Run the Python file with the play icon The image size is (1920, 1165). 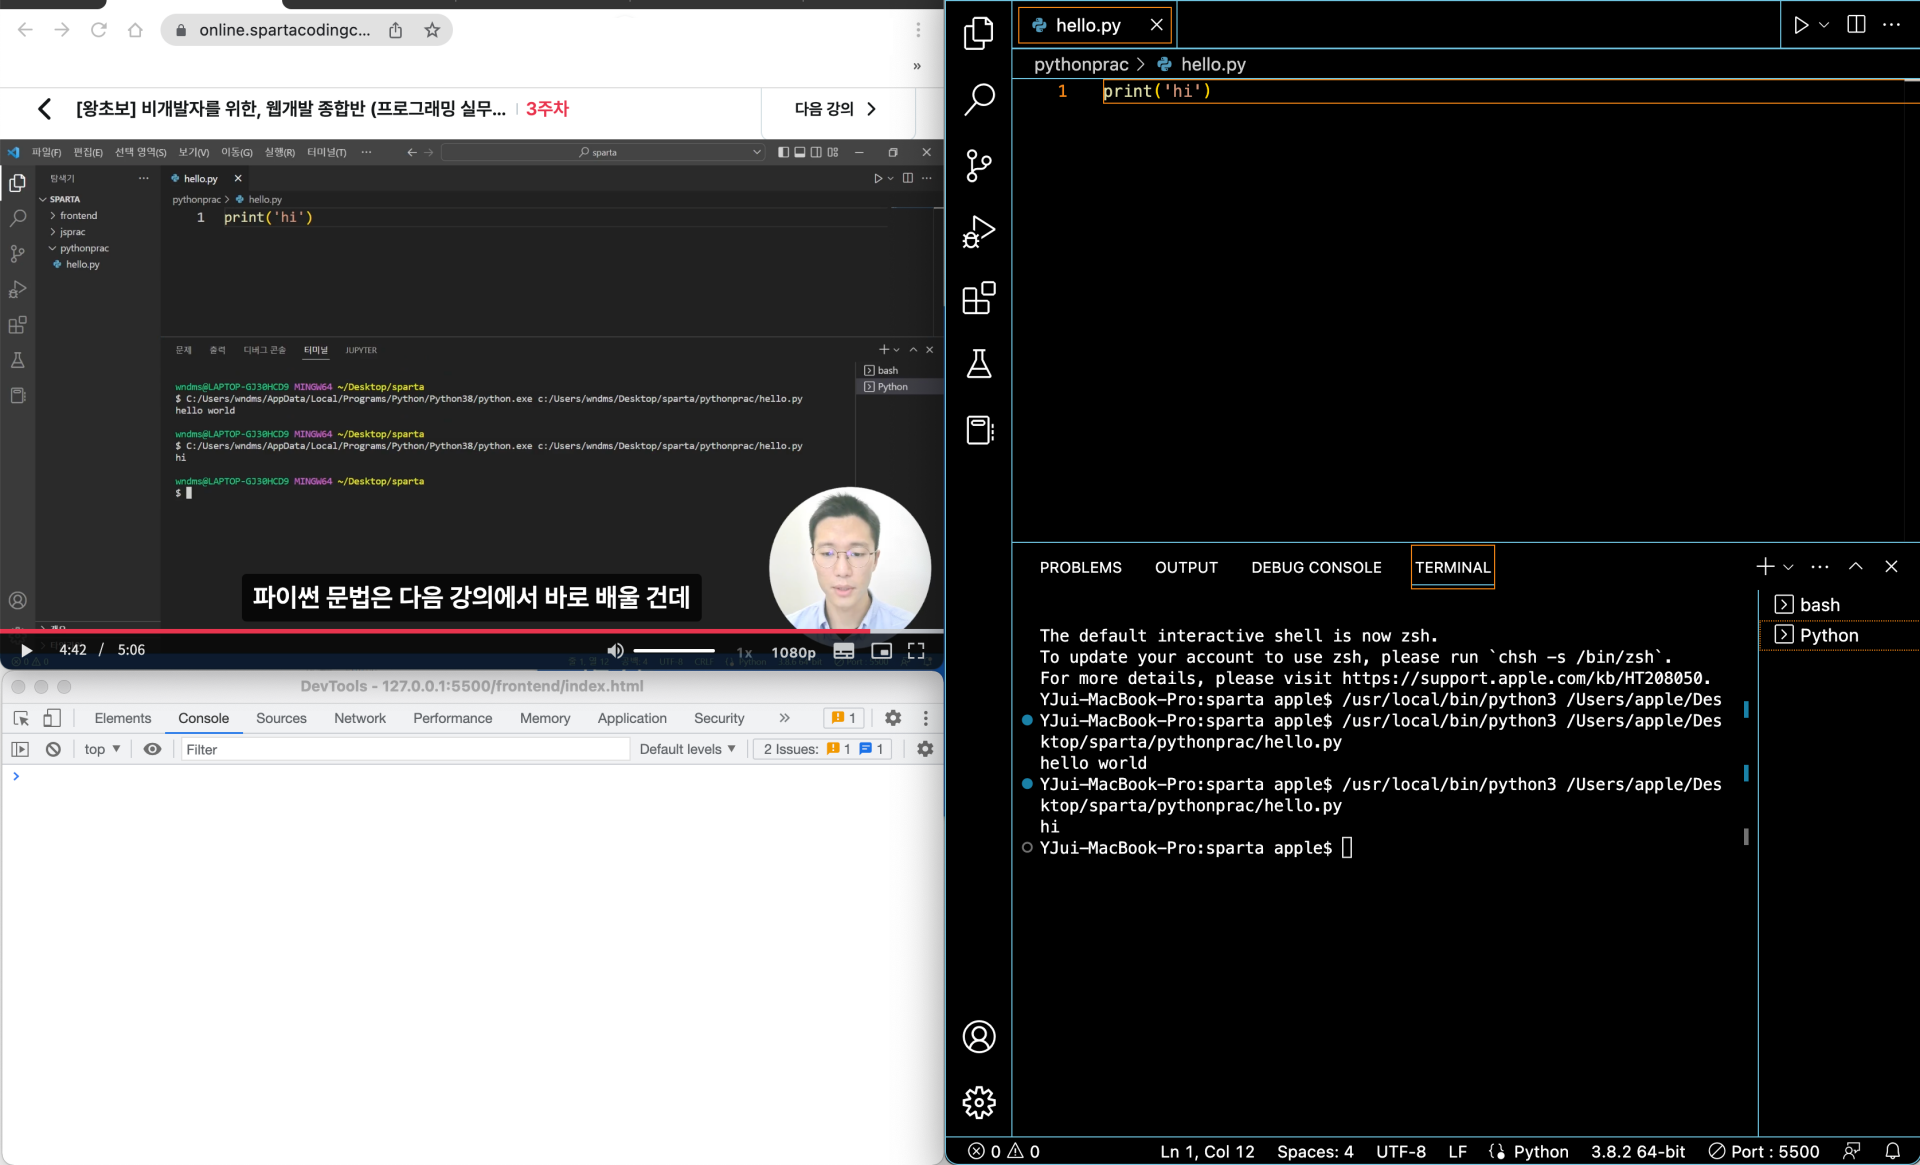[x=1801, y=25]
